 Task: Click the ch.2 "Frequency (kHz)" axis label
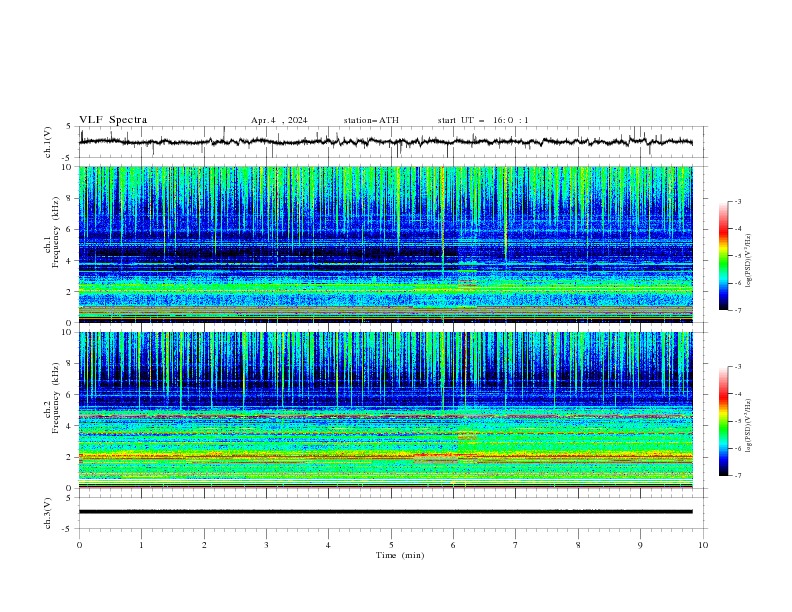click(x=55, y=398)
